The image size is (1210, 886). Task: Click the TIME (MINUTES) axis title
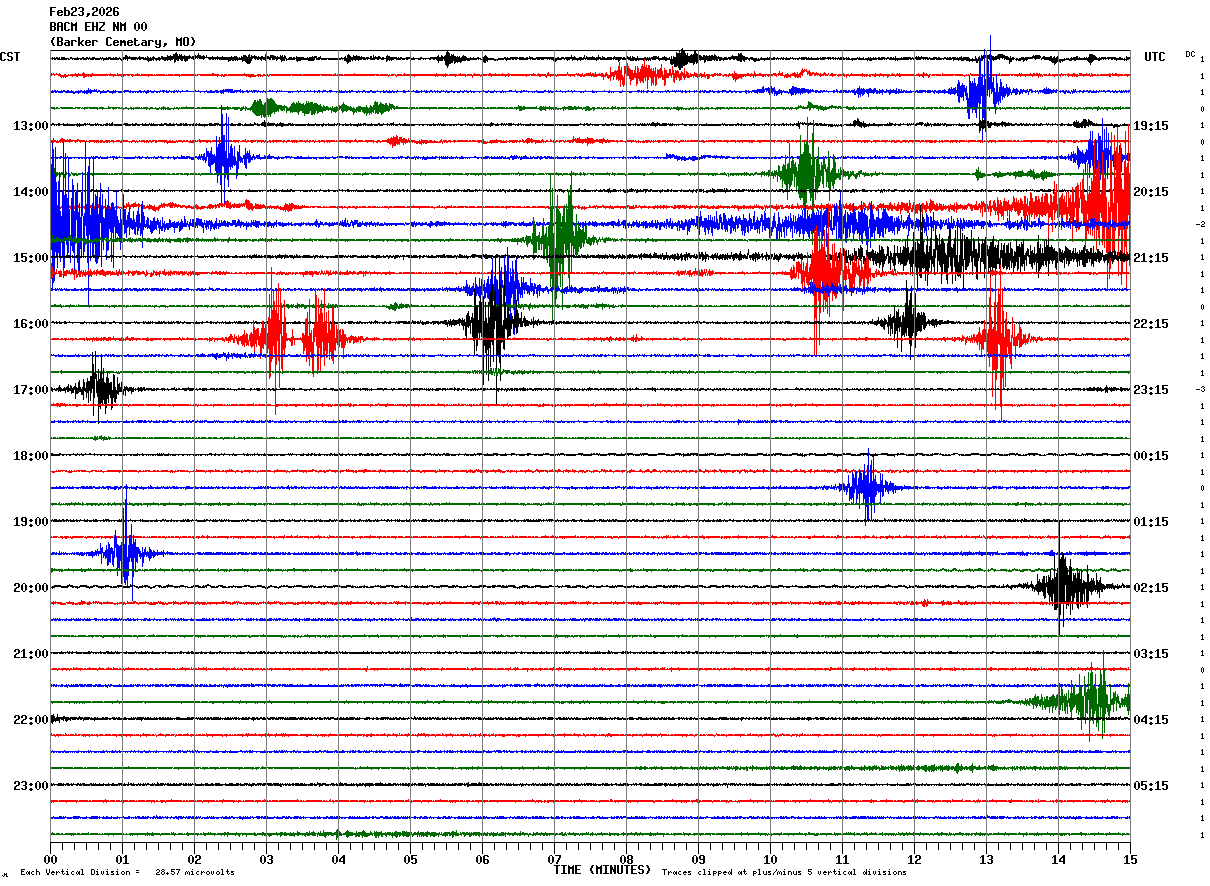pyautogui.click(x=602, y=870)
